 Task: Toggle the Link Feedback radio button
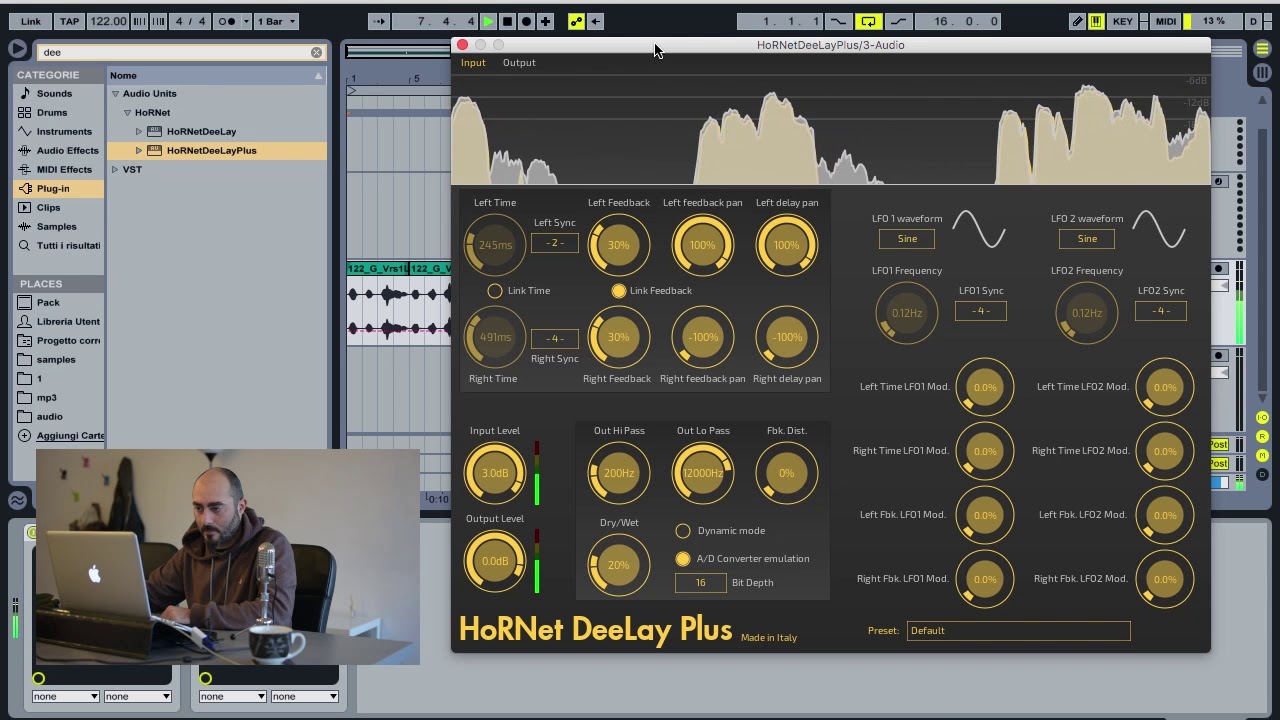pos(619,291)
